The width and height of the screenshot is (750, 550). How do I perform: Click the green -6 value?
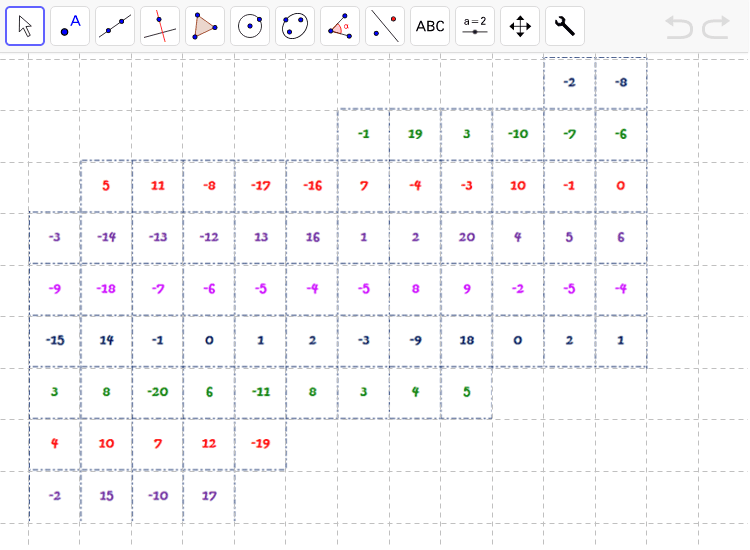point(621,134)
